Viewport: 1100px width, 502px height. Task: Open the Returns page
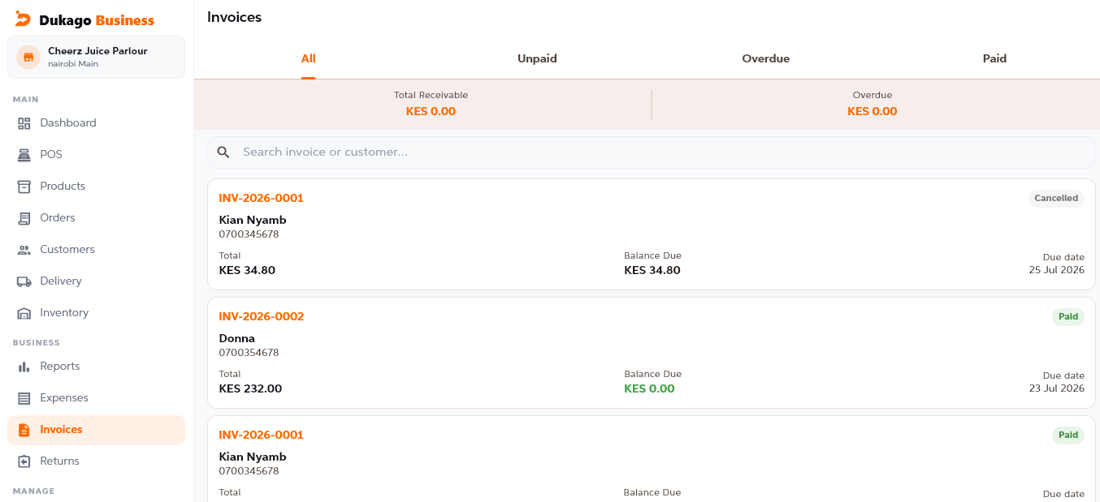[96, 461]
